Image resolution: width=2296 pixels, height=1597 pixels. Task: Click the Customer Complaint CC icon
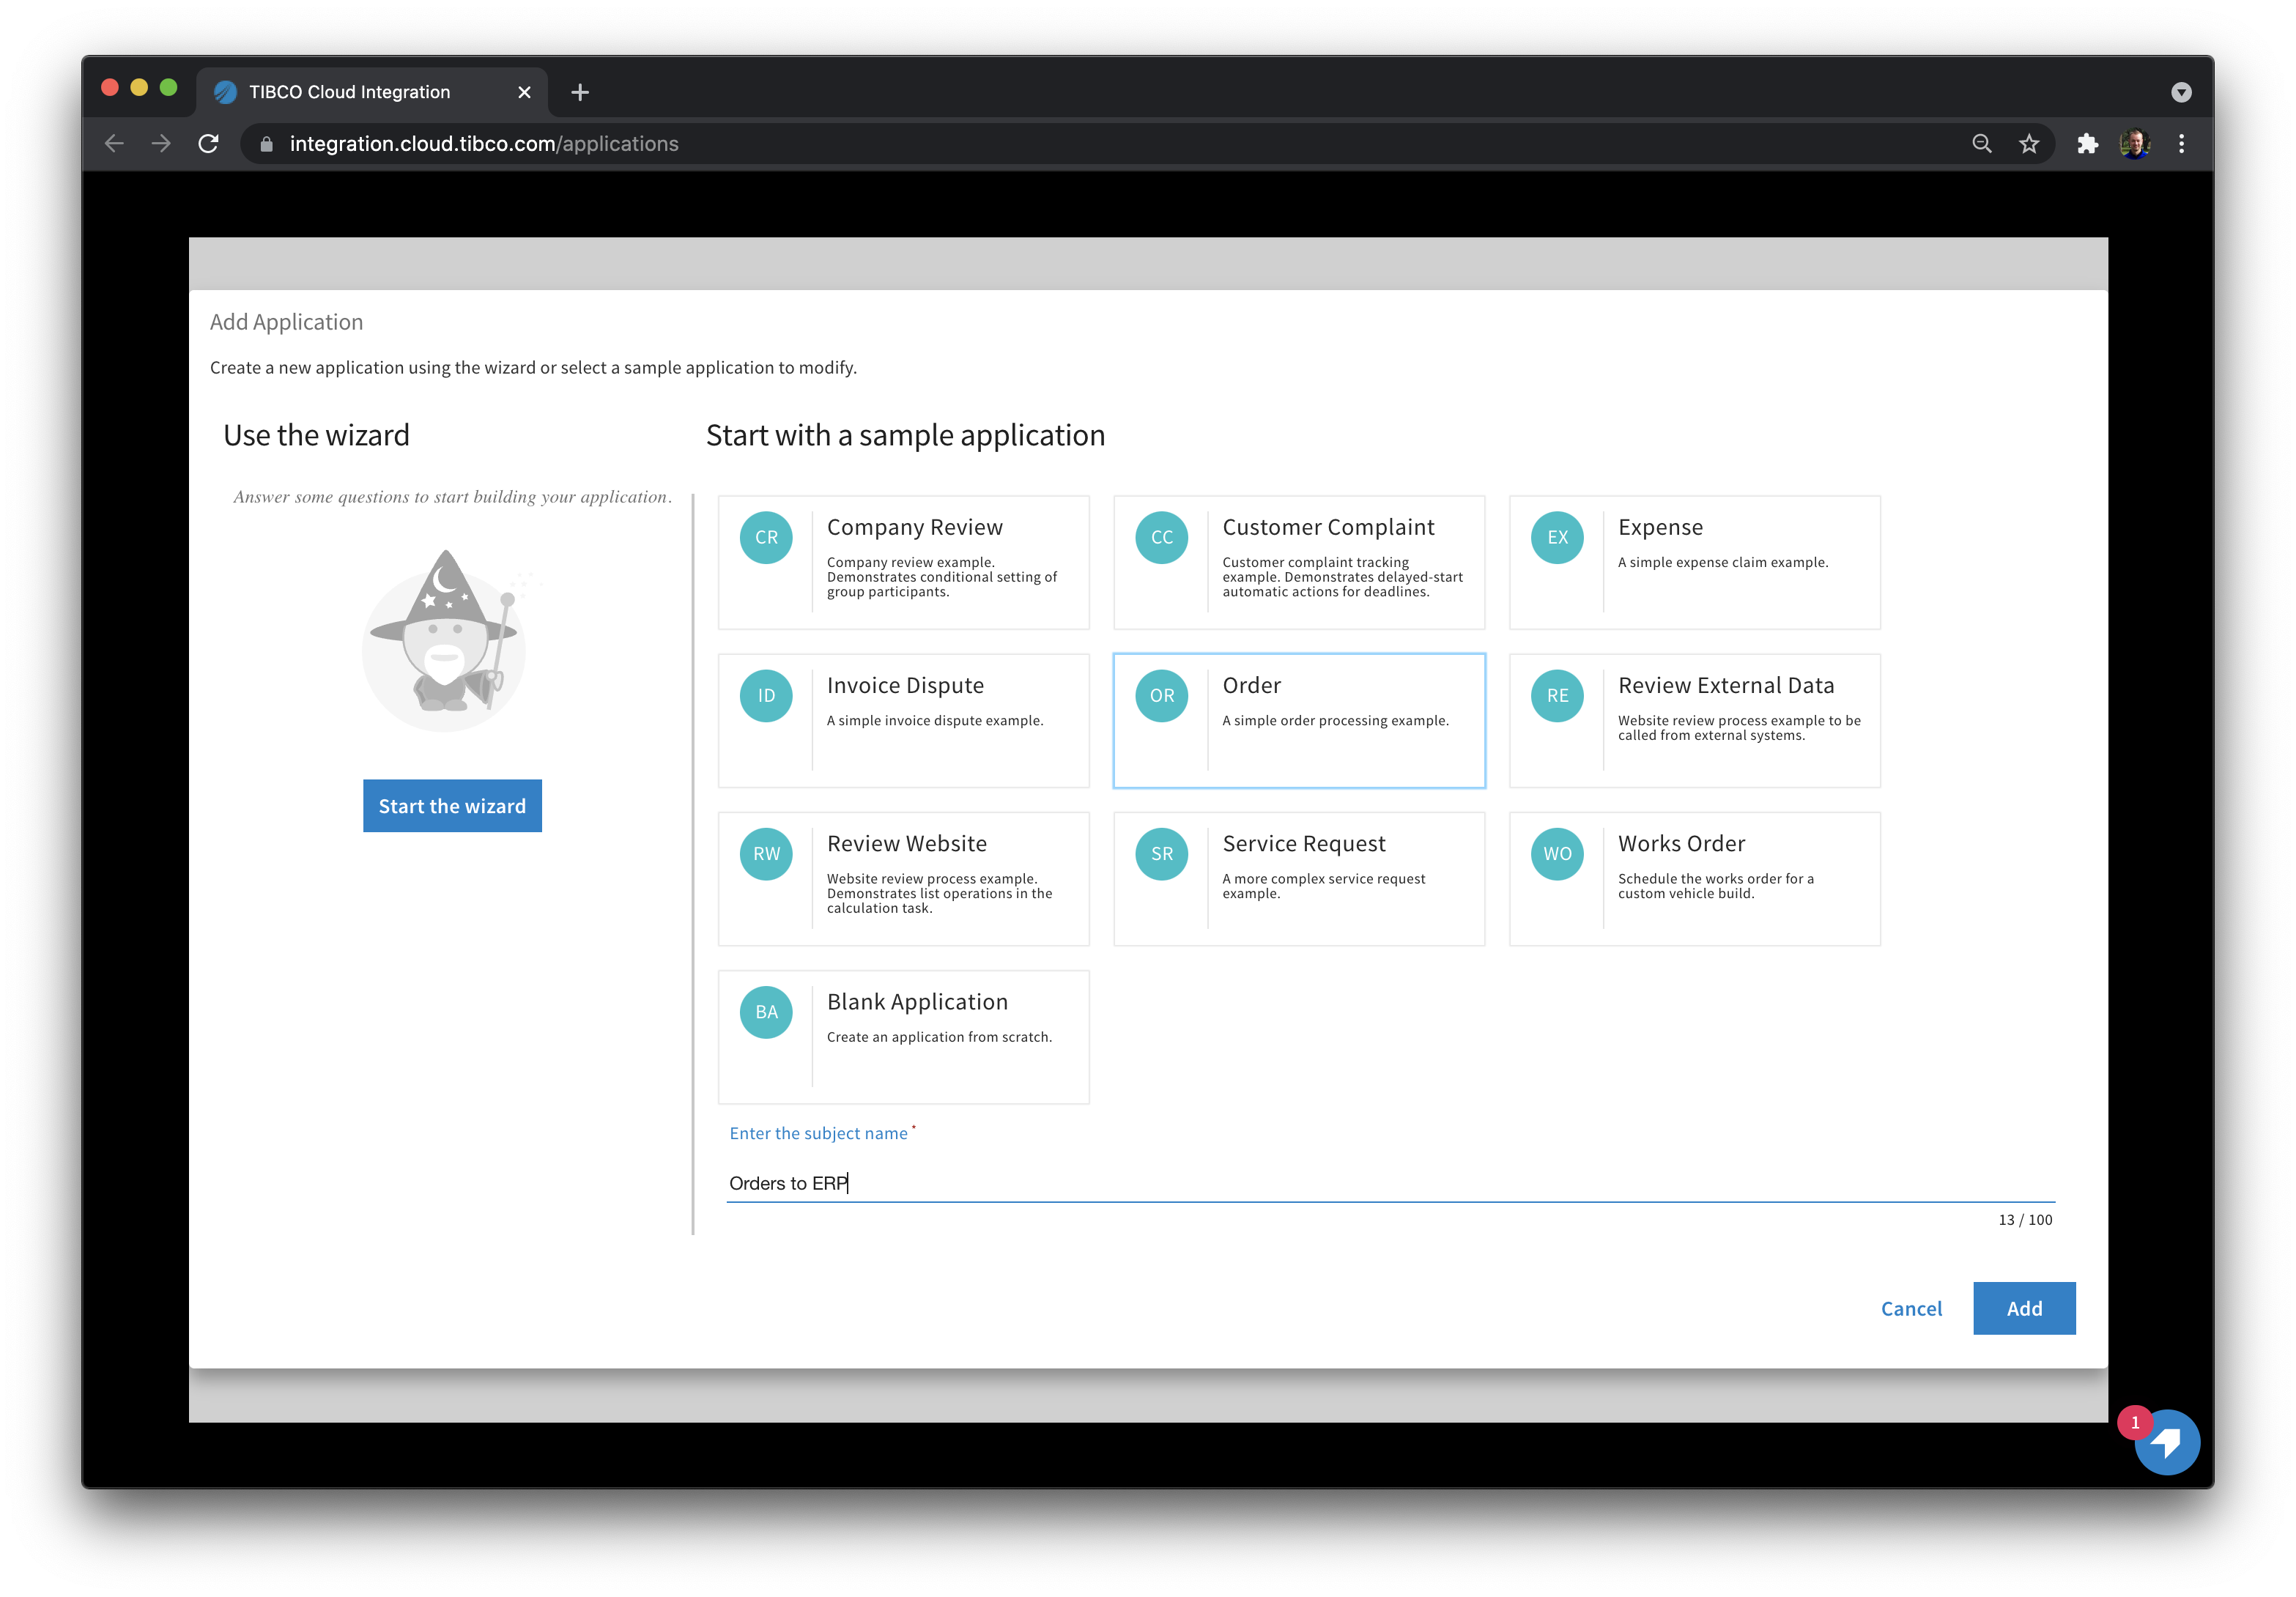pos(1160,537)
